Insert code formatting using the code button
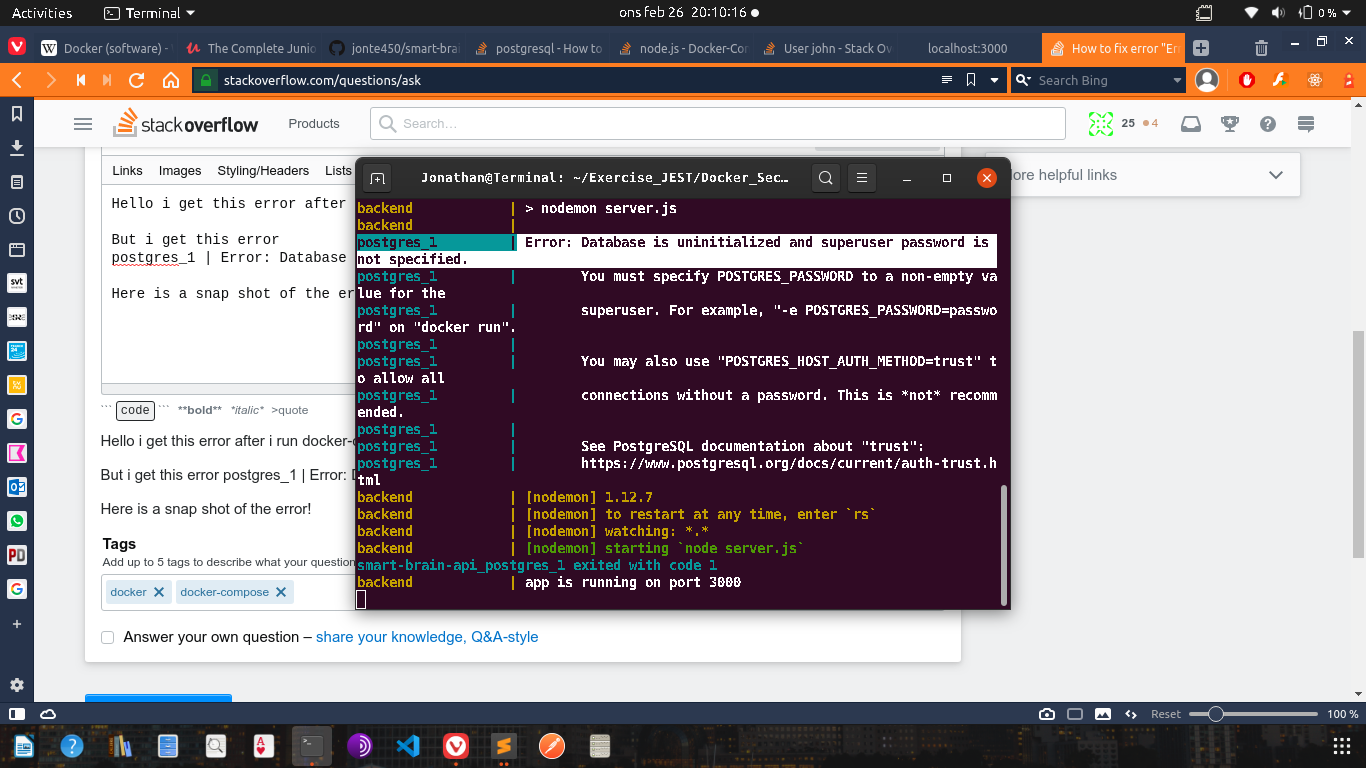 pos(135,410)
